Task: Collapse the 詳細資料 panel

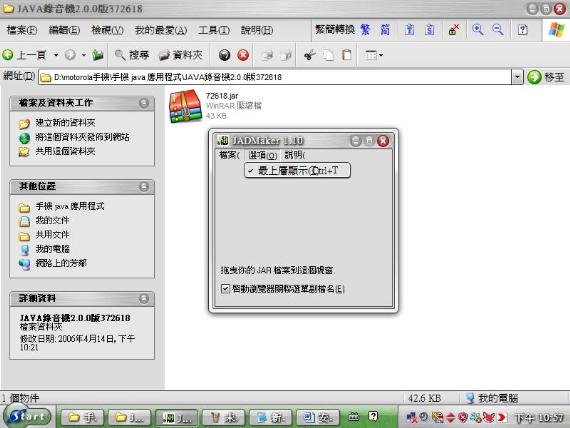Action: point(144,299)
